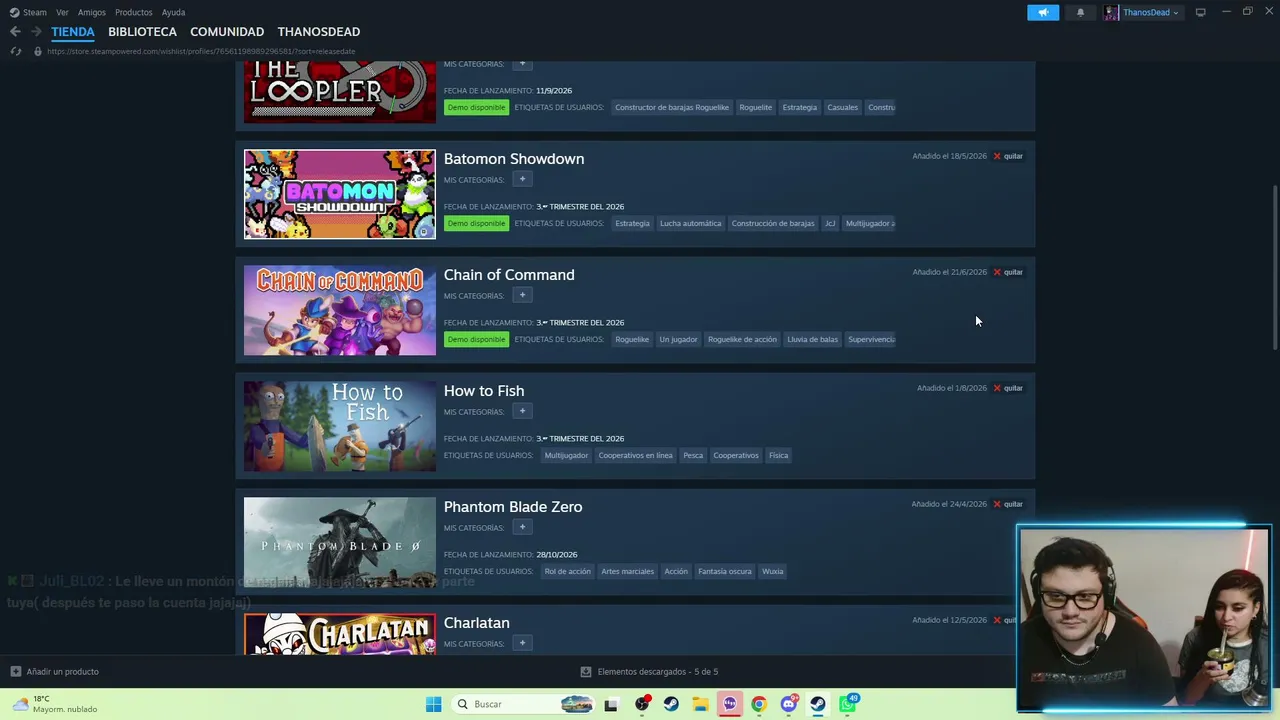Click the Artes marciales tag

click(x=627, y=571)
